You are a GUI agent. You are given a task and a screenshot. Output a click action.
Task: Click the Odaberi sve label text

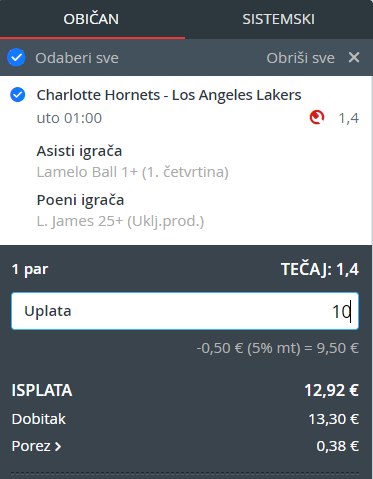click(x=77, y=58)
